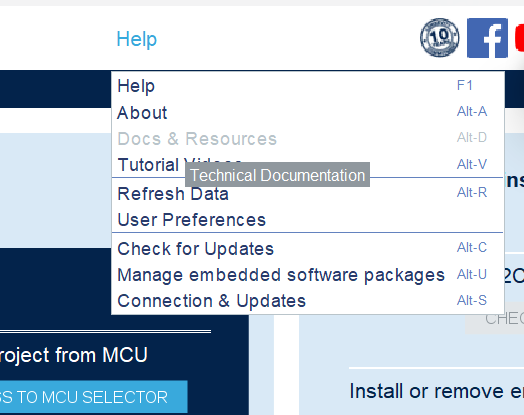Click the greyed CHECK button behind menu
This screenshot has height=415, width=524.
pyautogui.click(x=495, y=319)
